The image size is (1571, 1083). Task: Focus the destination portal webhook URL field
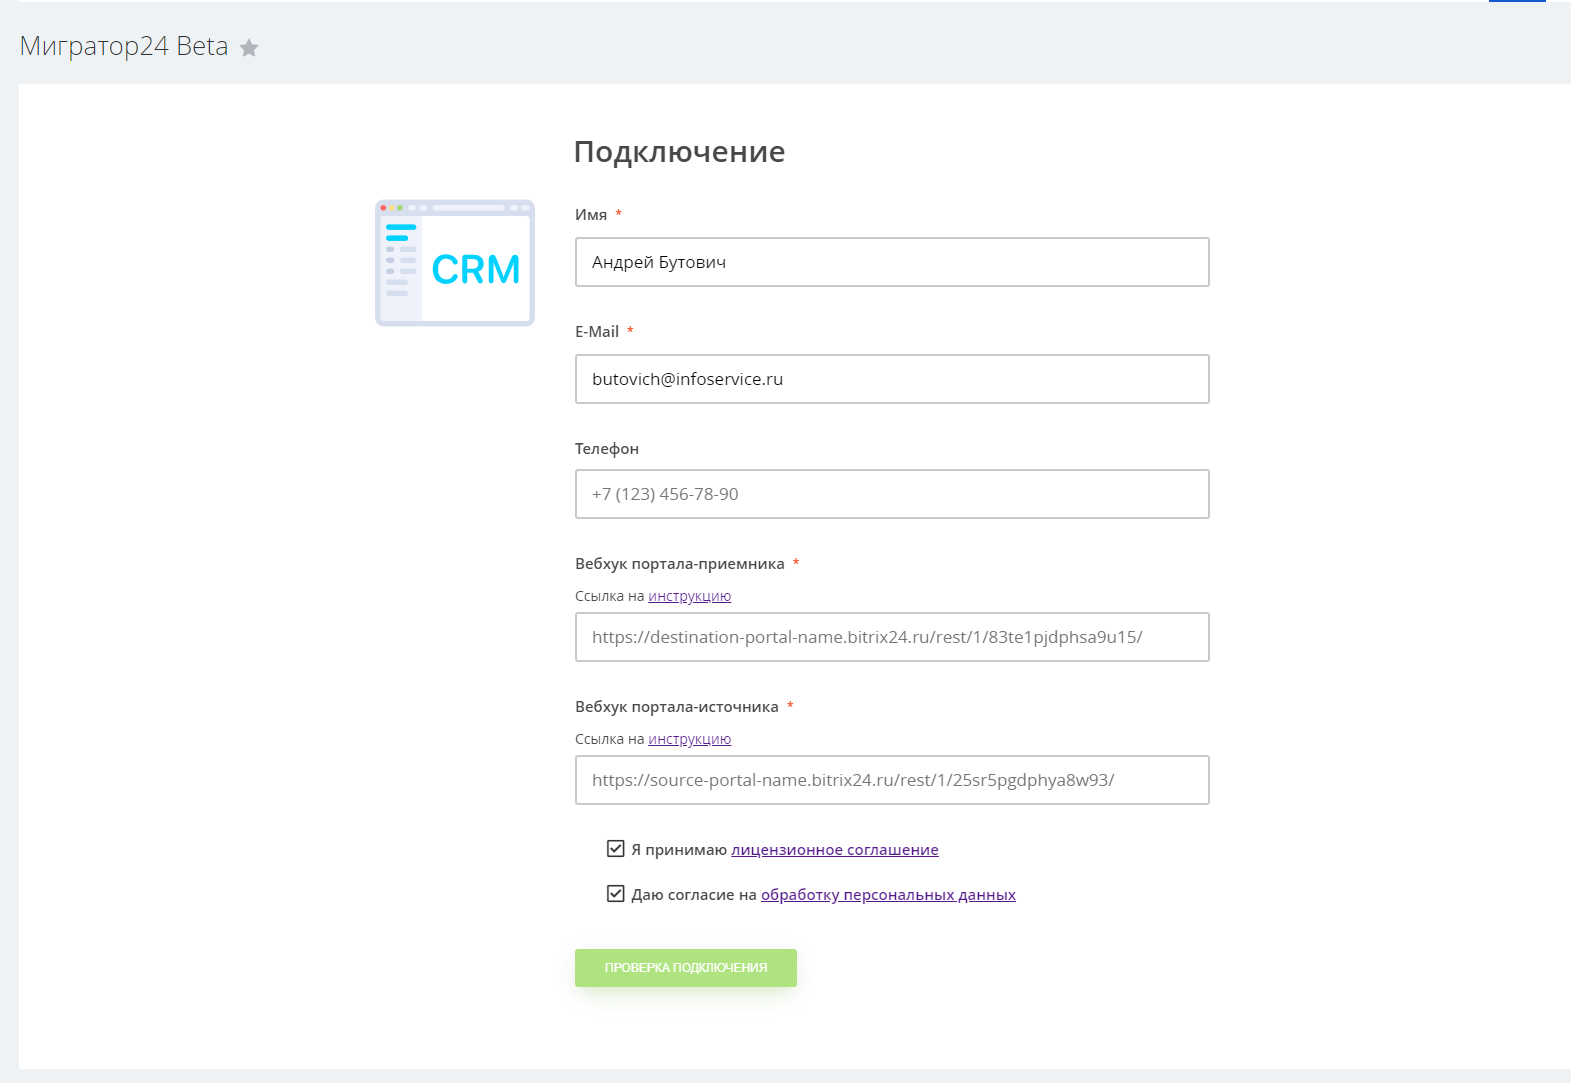pos(891,637)
